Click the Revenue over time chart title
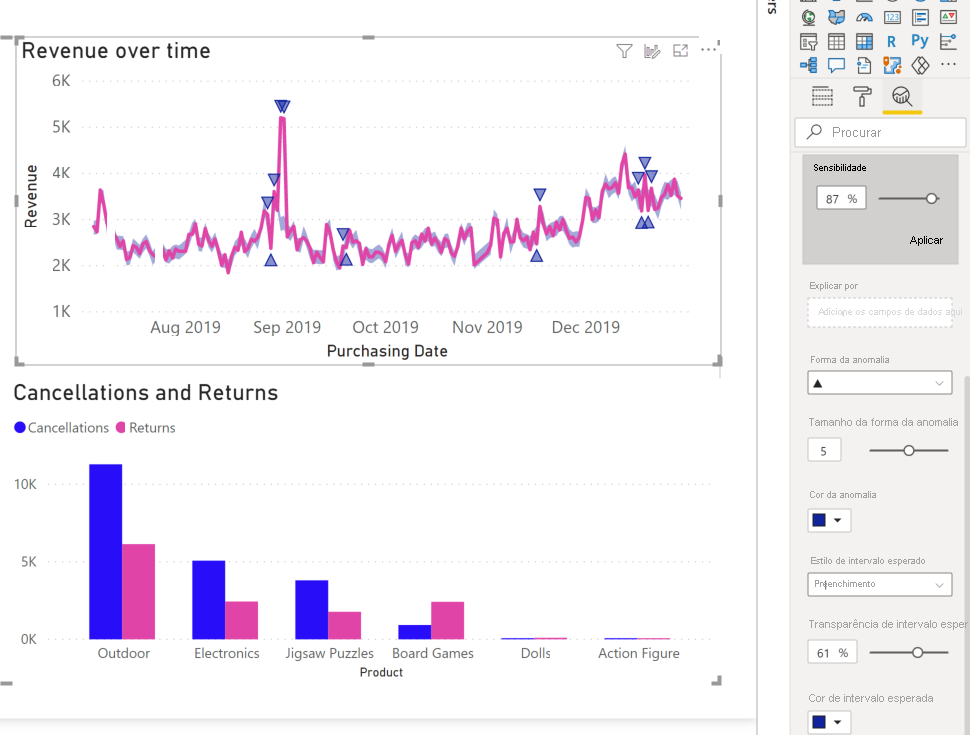The height and width of the screenshot is (735, 970). (116, 51)
